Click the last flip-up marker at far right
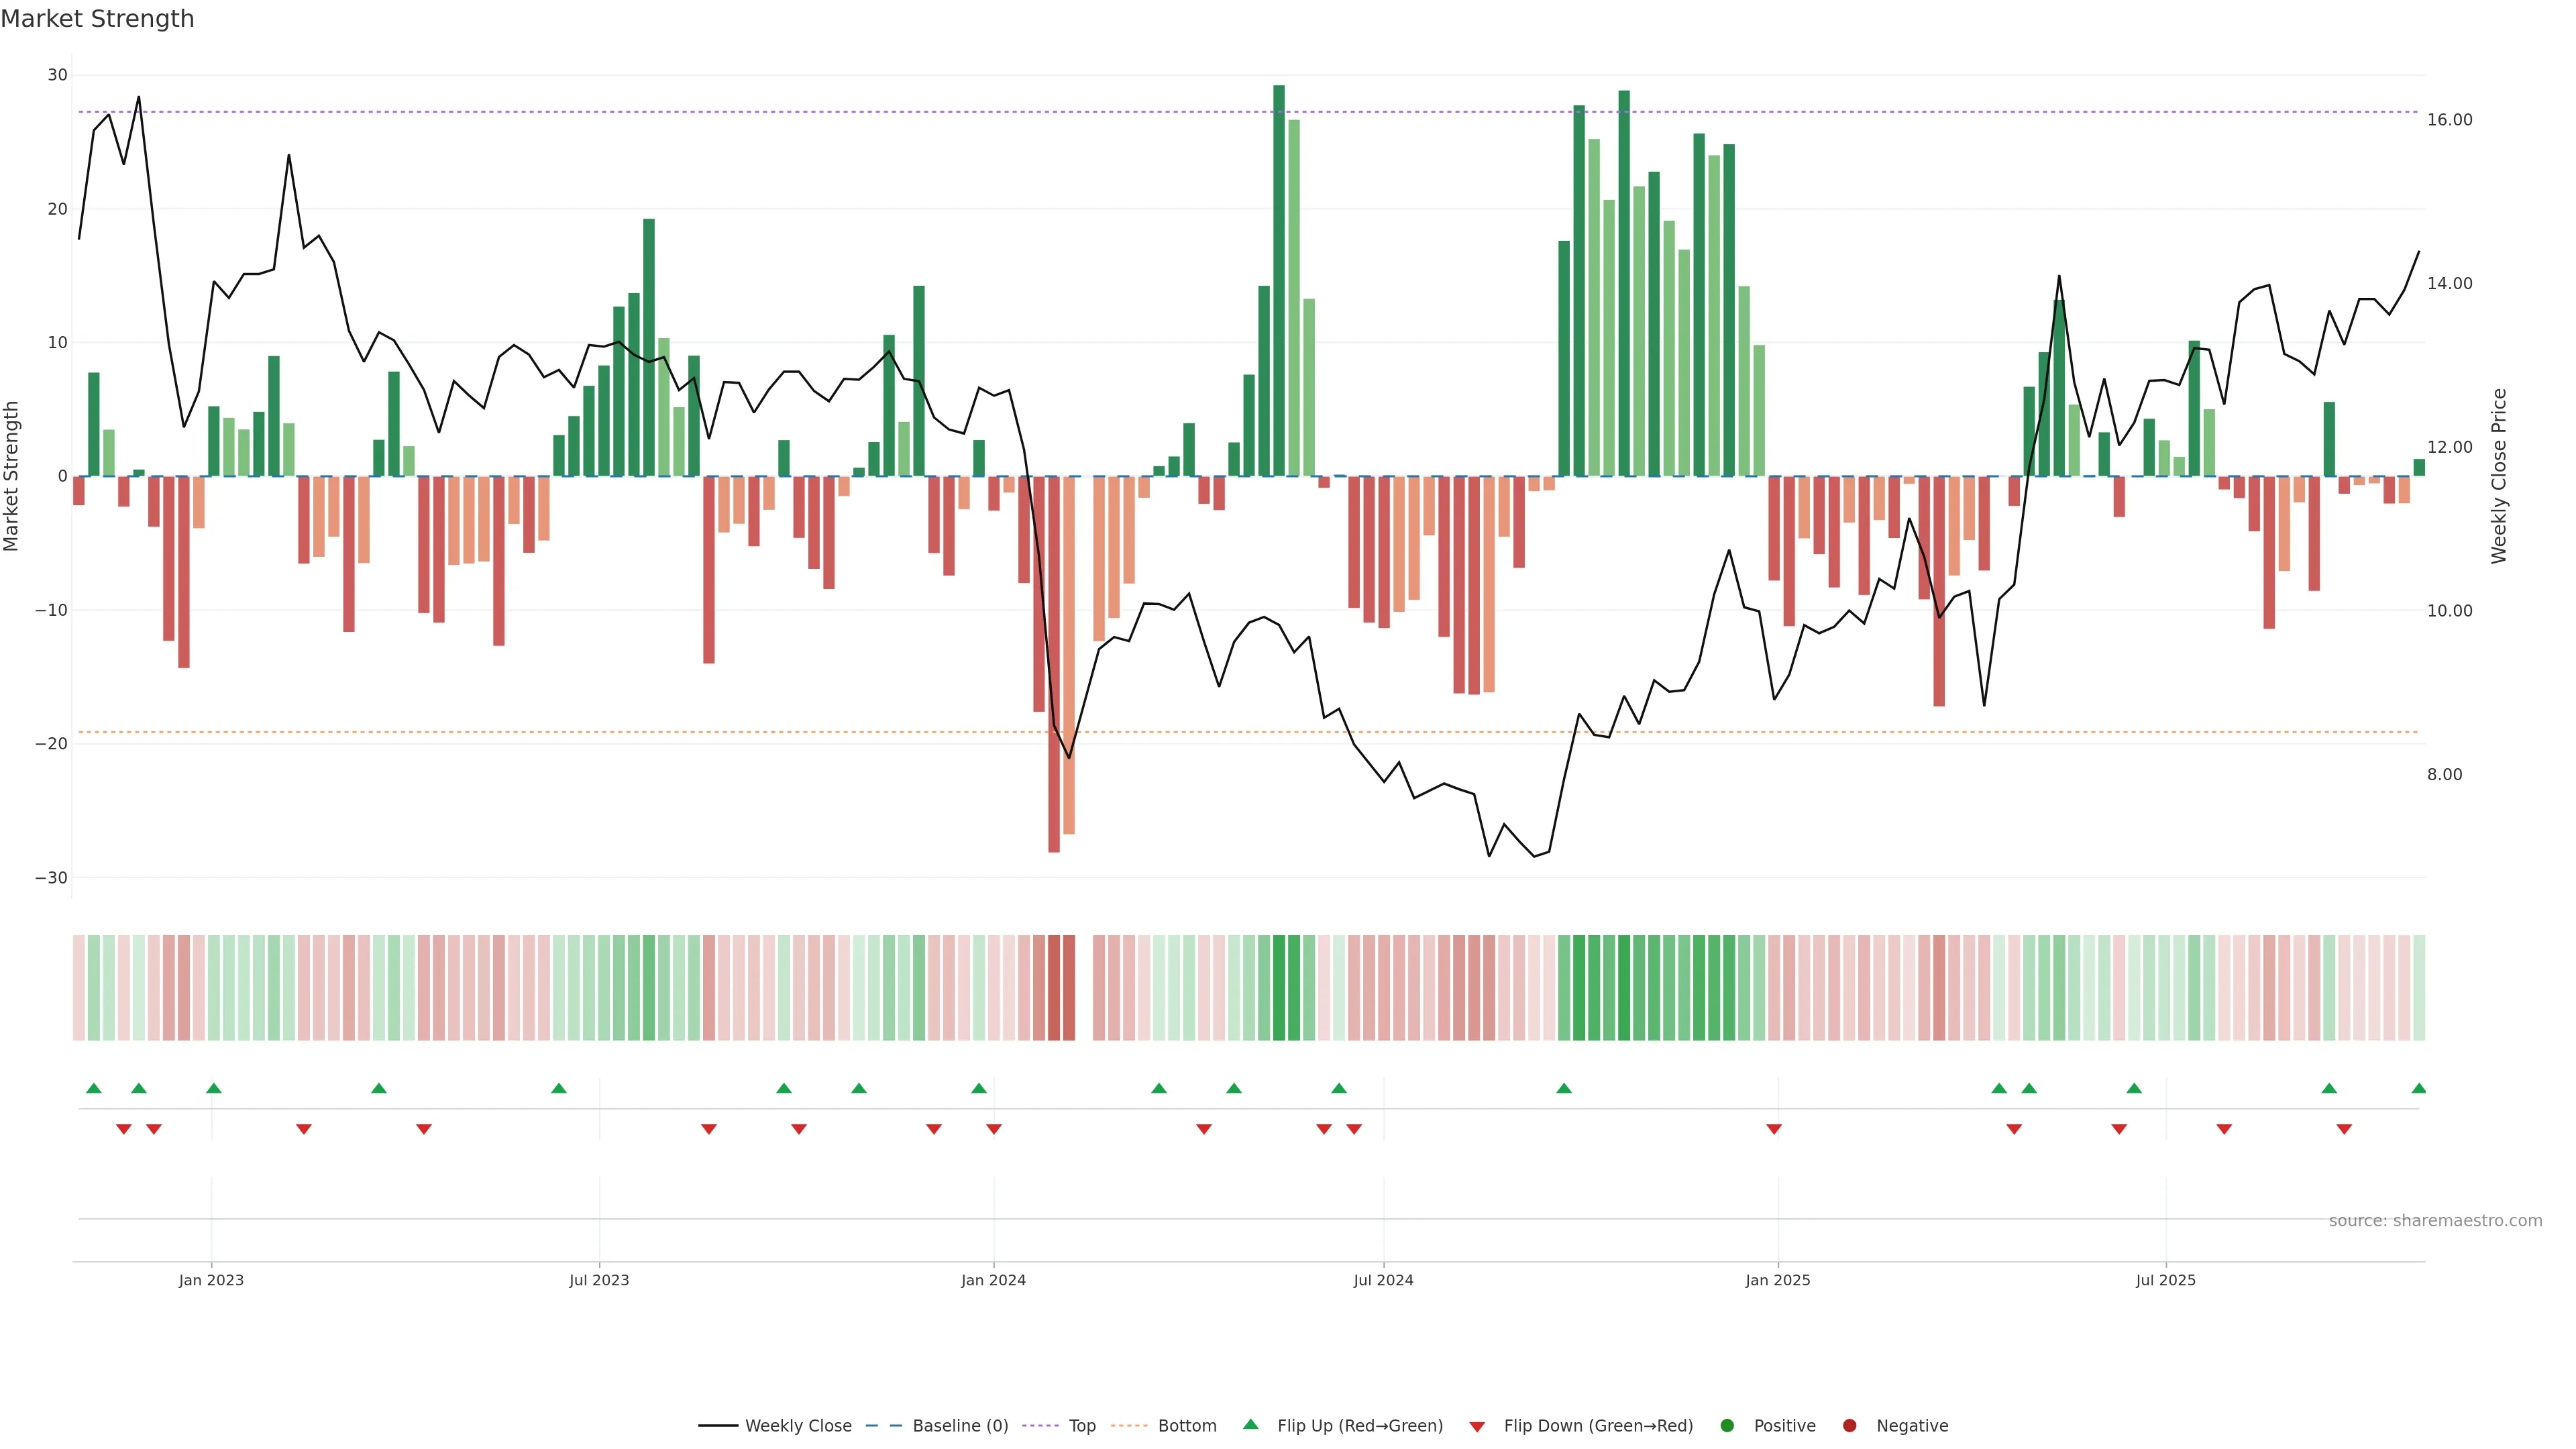The width and height of the screenshot is (2576, 1449). [x=2418, y=1088]
